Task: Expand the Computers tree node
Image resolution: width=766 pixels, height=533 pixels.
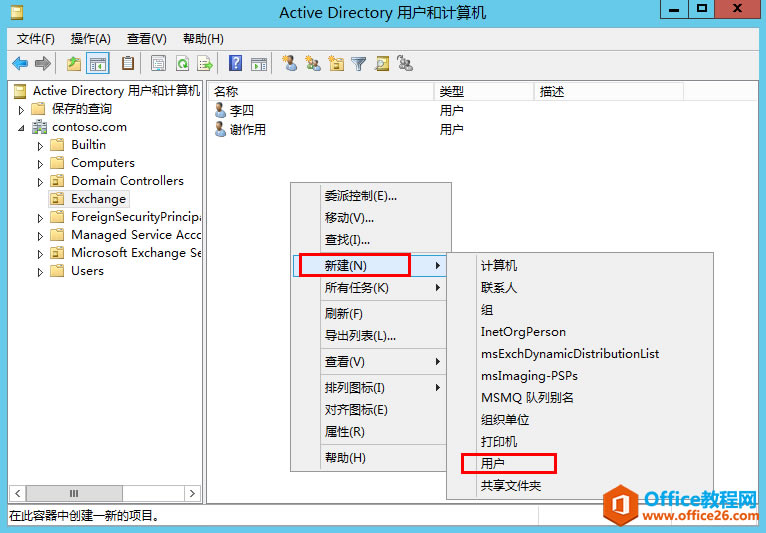Action: 41,164
